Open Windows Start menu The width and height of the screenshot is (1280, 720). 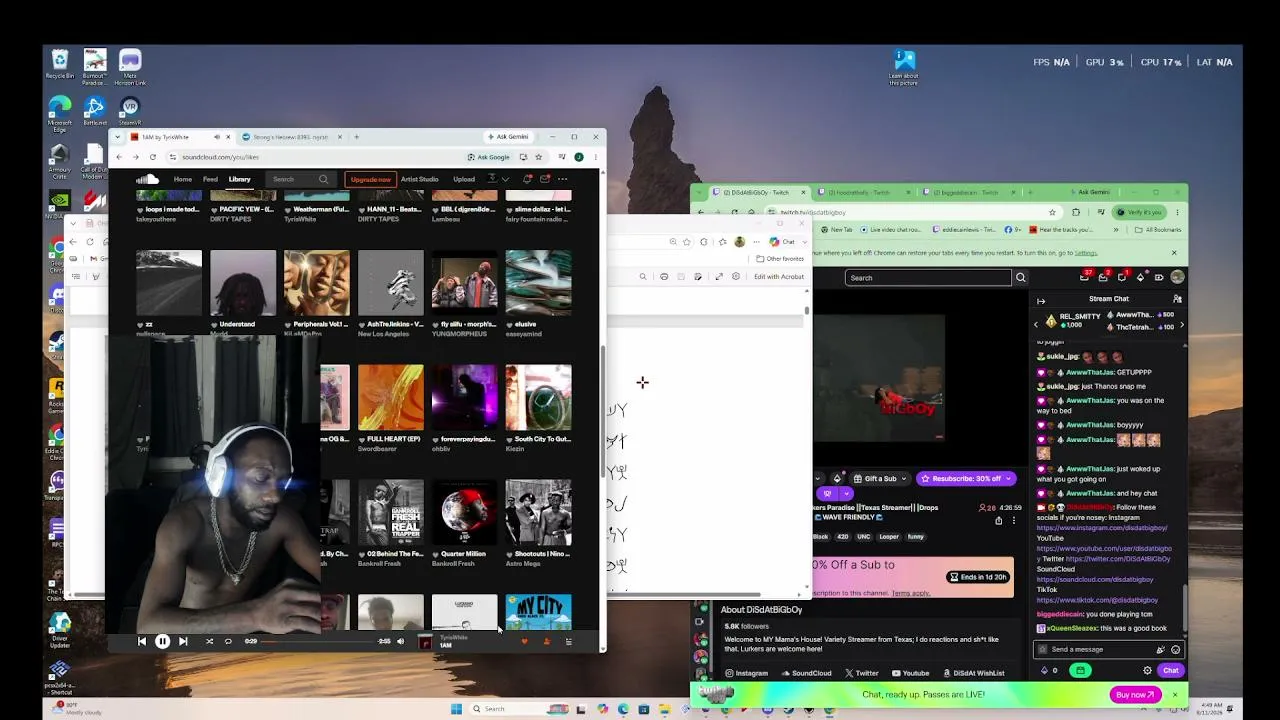pos(456,709)
